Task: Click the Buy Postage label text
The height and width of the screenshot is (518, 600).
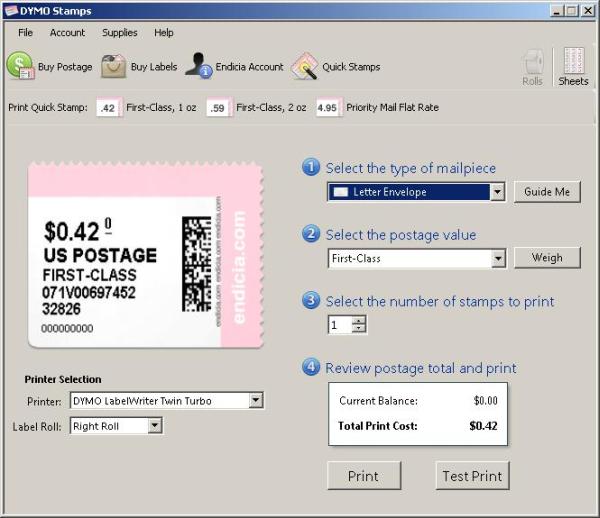Action: point(65,67)
